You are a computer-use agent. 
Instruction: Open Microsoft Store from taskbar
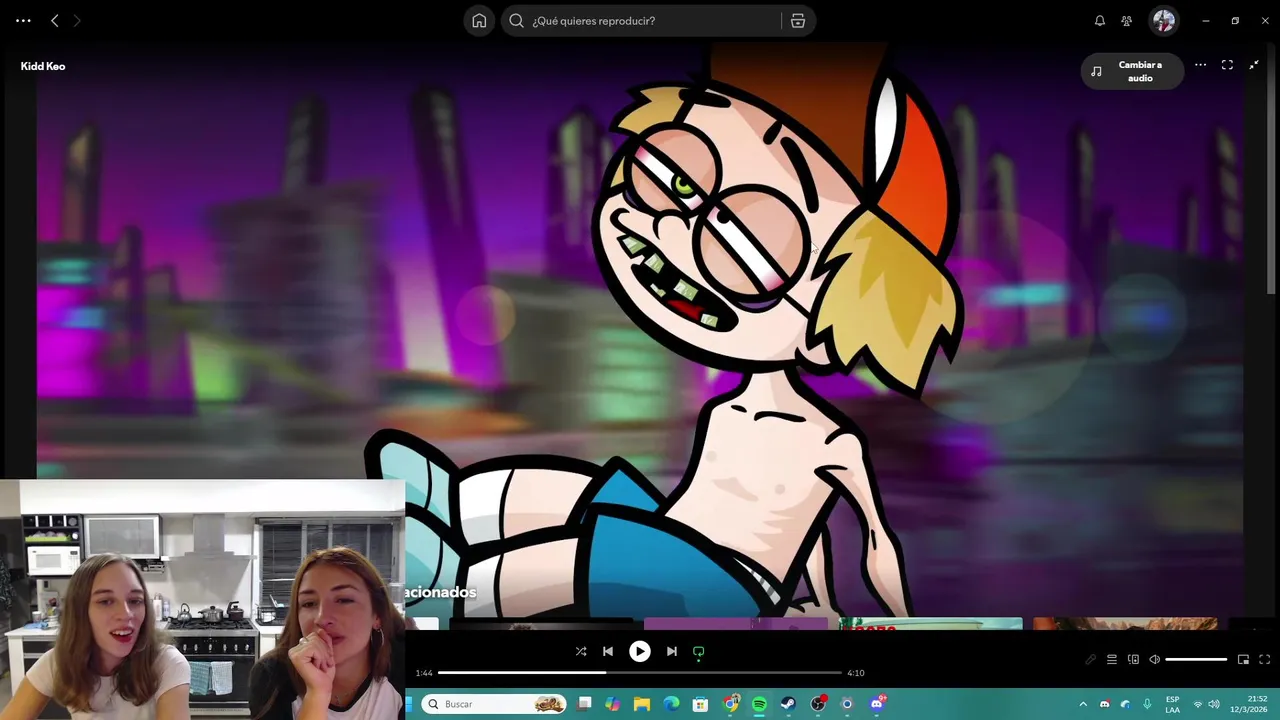(701, 704)
